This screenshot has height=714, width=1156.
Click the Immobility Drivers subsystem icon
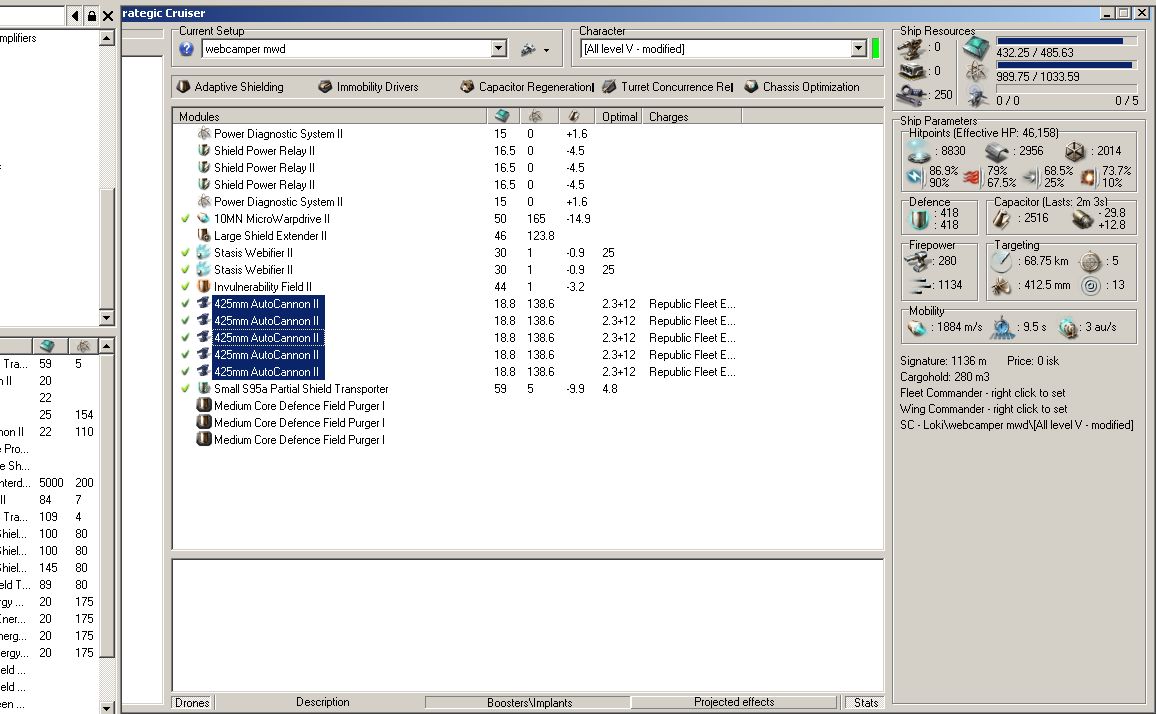pos(325,87)
